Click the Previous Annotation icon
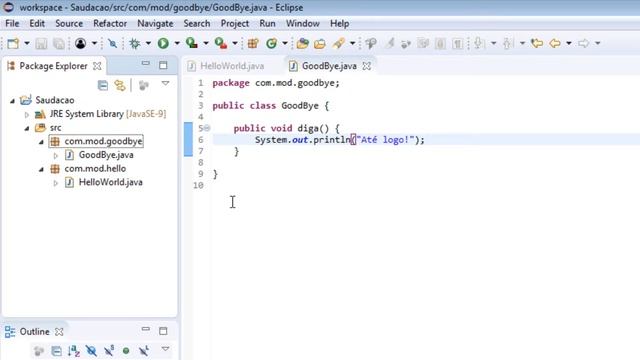640x360 pixels. click(508, 43)
